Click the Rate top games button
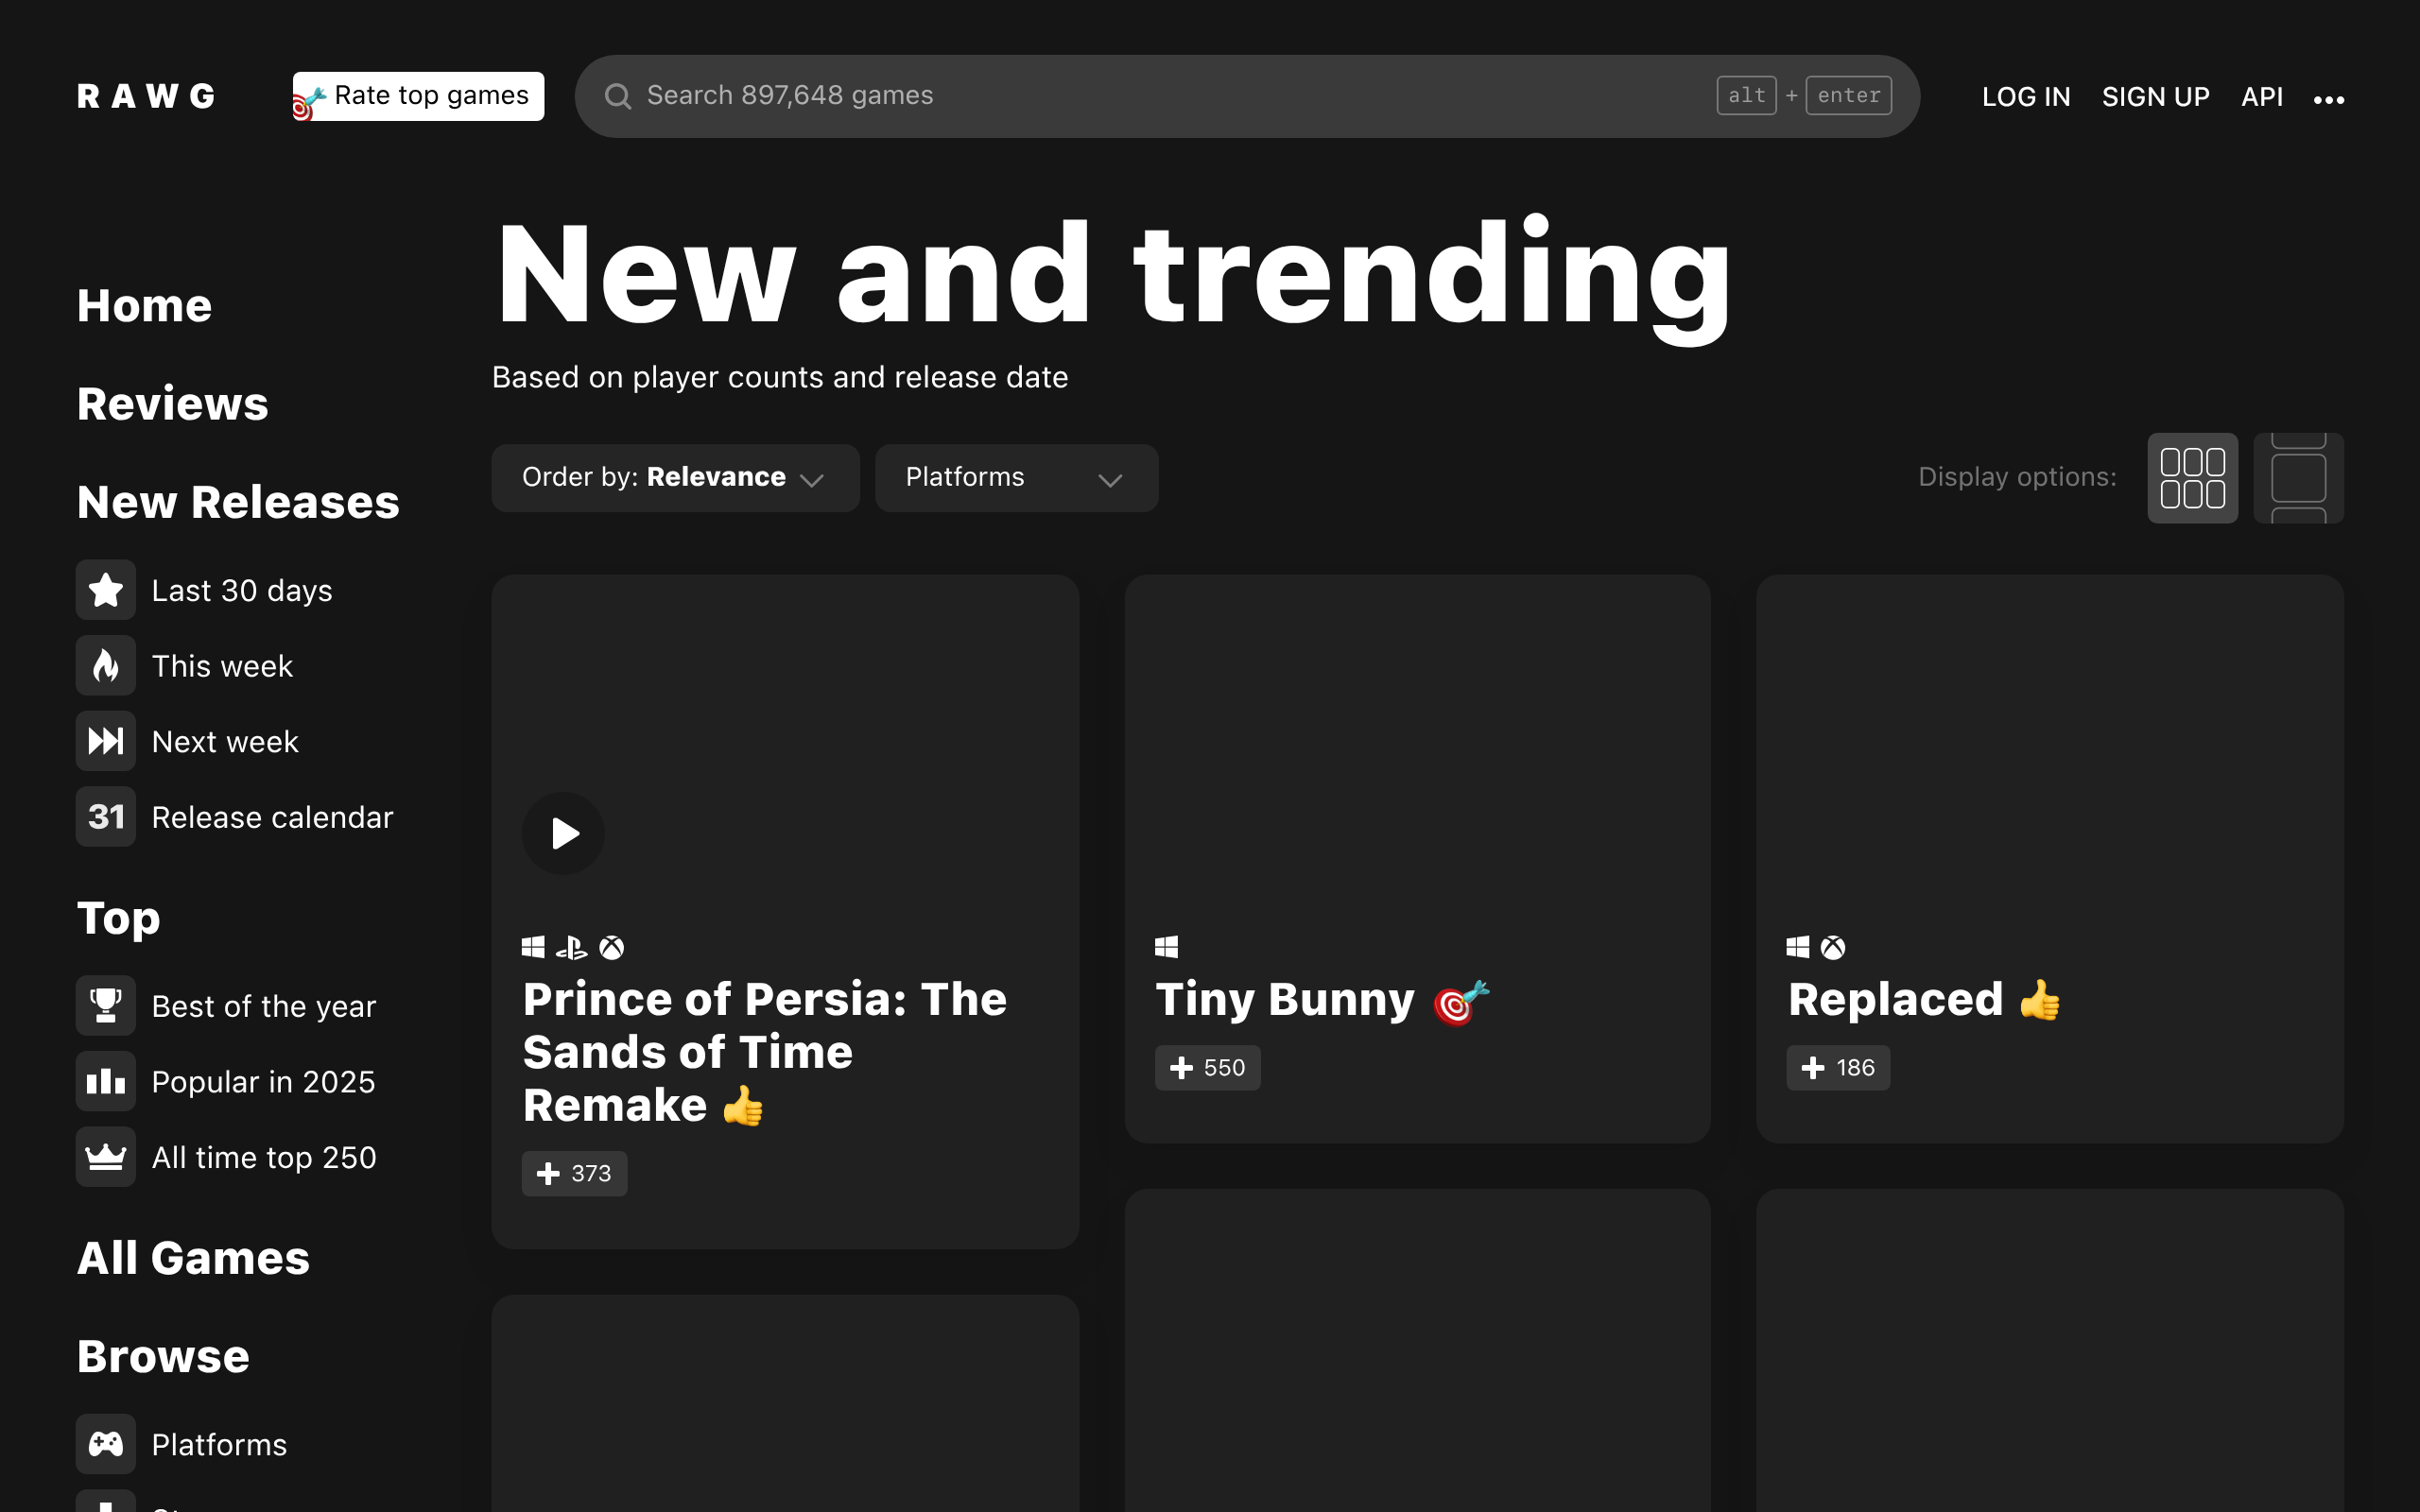The height and width of the screenshot is (1512, 2420). click(x=419, y=96)
